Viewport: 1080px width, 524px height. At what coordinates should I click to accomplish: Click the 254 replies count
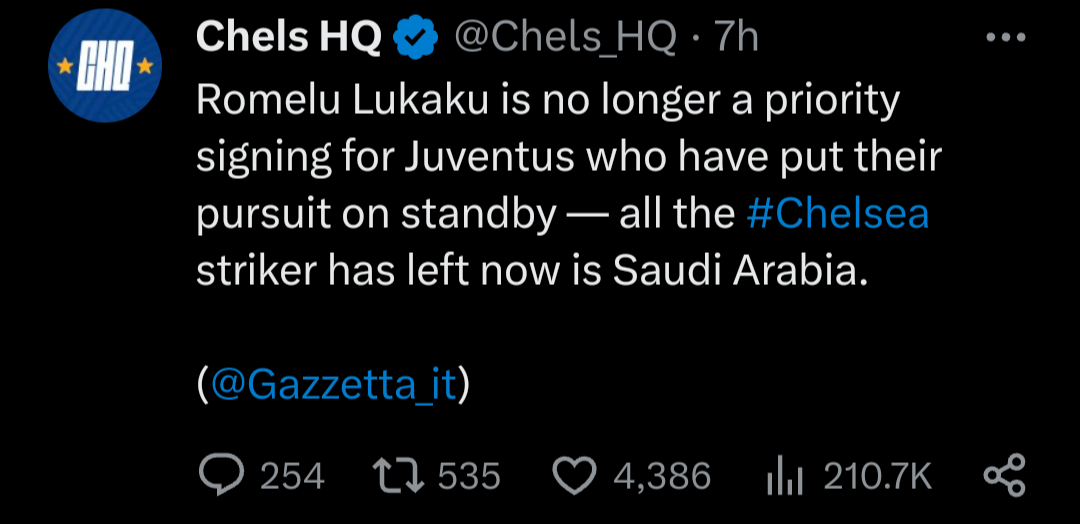(292, 477)
